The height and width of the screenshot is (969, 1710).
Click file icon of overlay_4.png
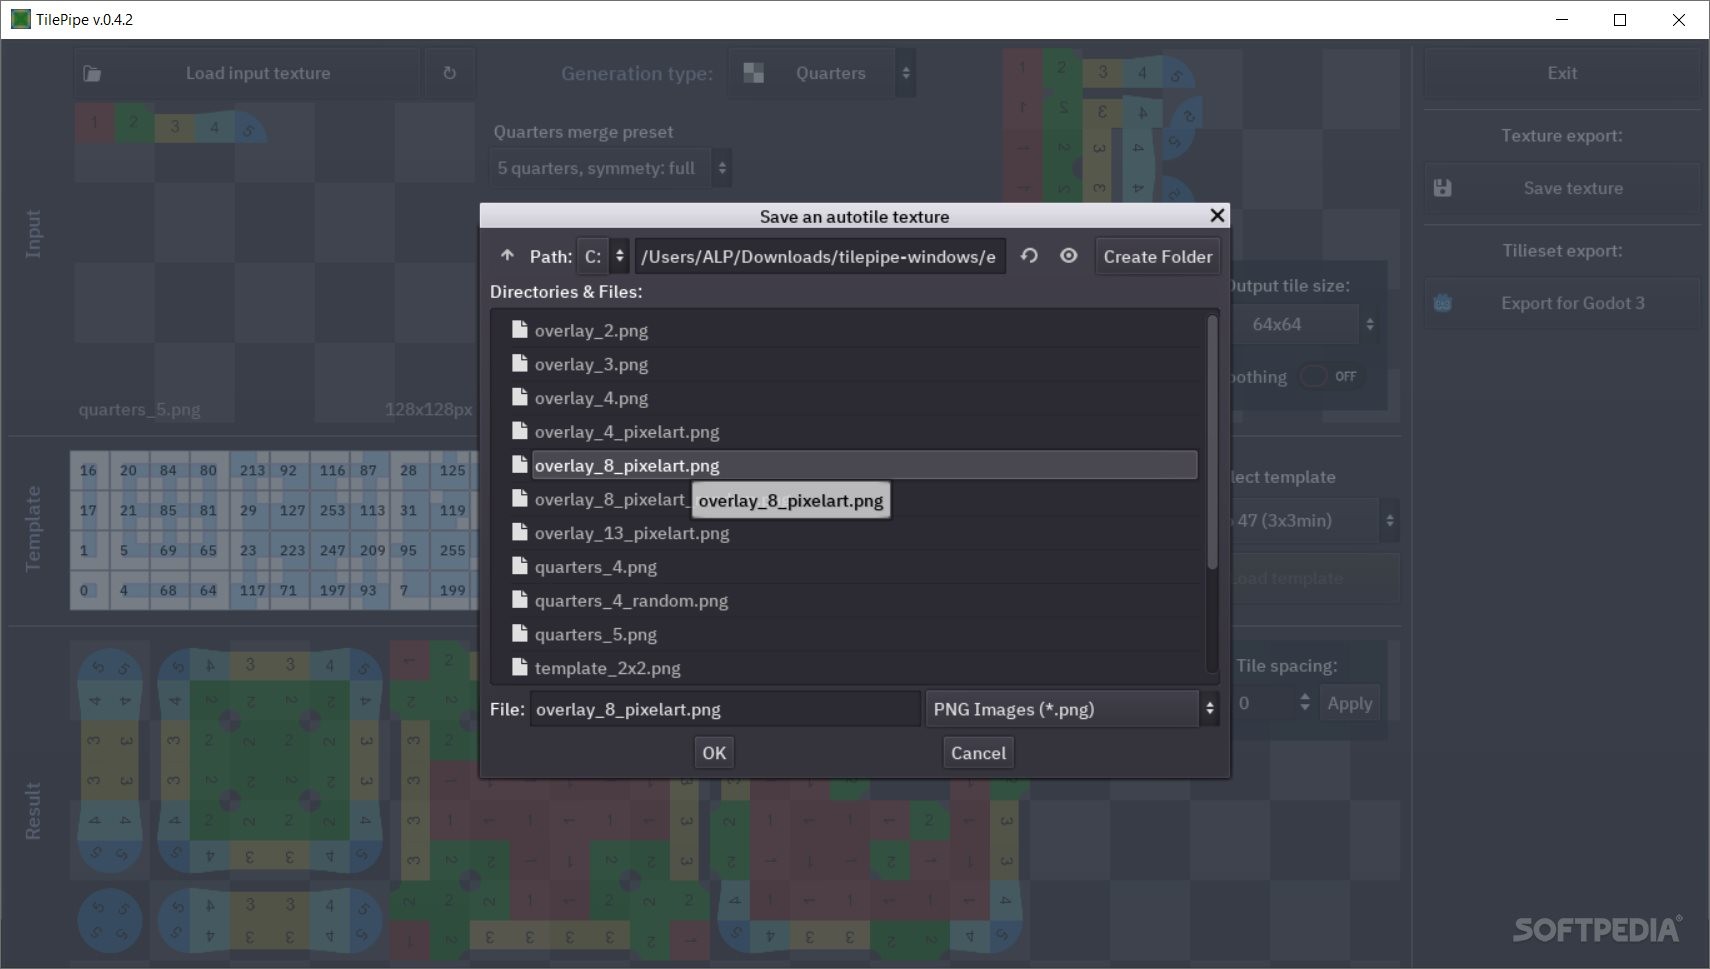pyautogui.click(x=519, y=397)
